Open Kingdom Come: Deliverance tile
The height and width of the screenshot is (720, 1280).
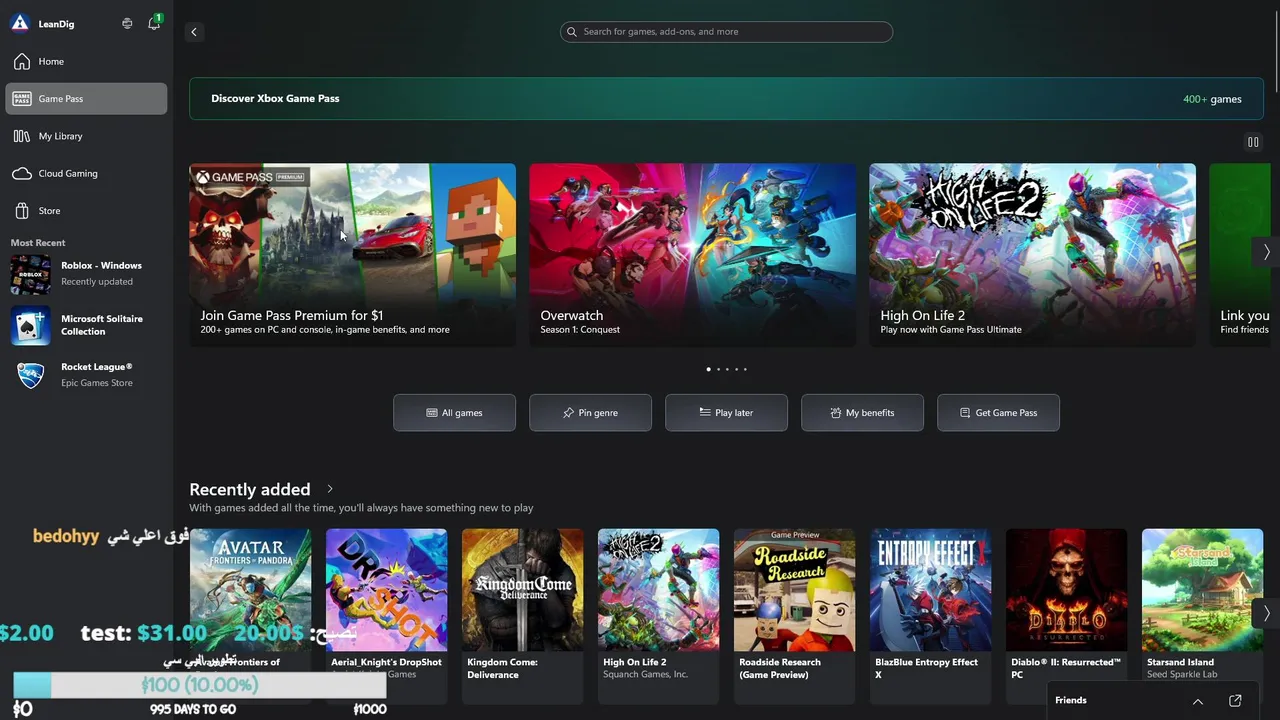point(522,616)
